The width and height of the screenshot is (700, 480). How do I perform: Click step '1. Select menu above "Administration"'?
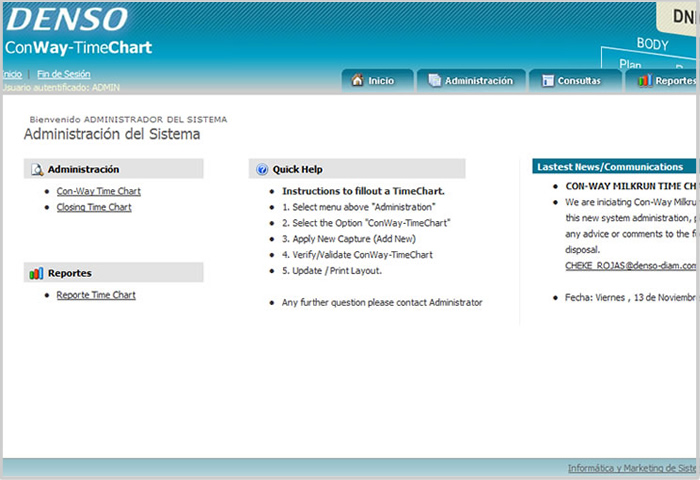[x=359, y=207]
